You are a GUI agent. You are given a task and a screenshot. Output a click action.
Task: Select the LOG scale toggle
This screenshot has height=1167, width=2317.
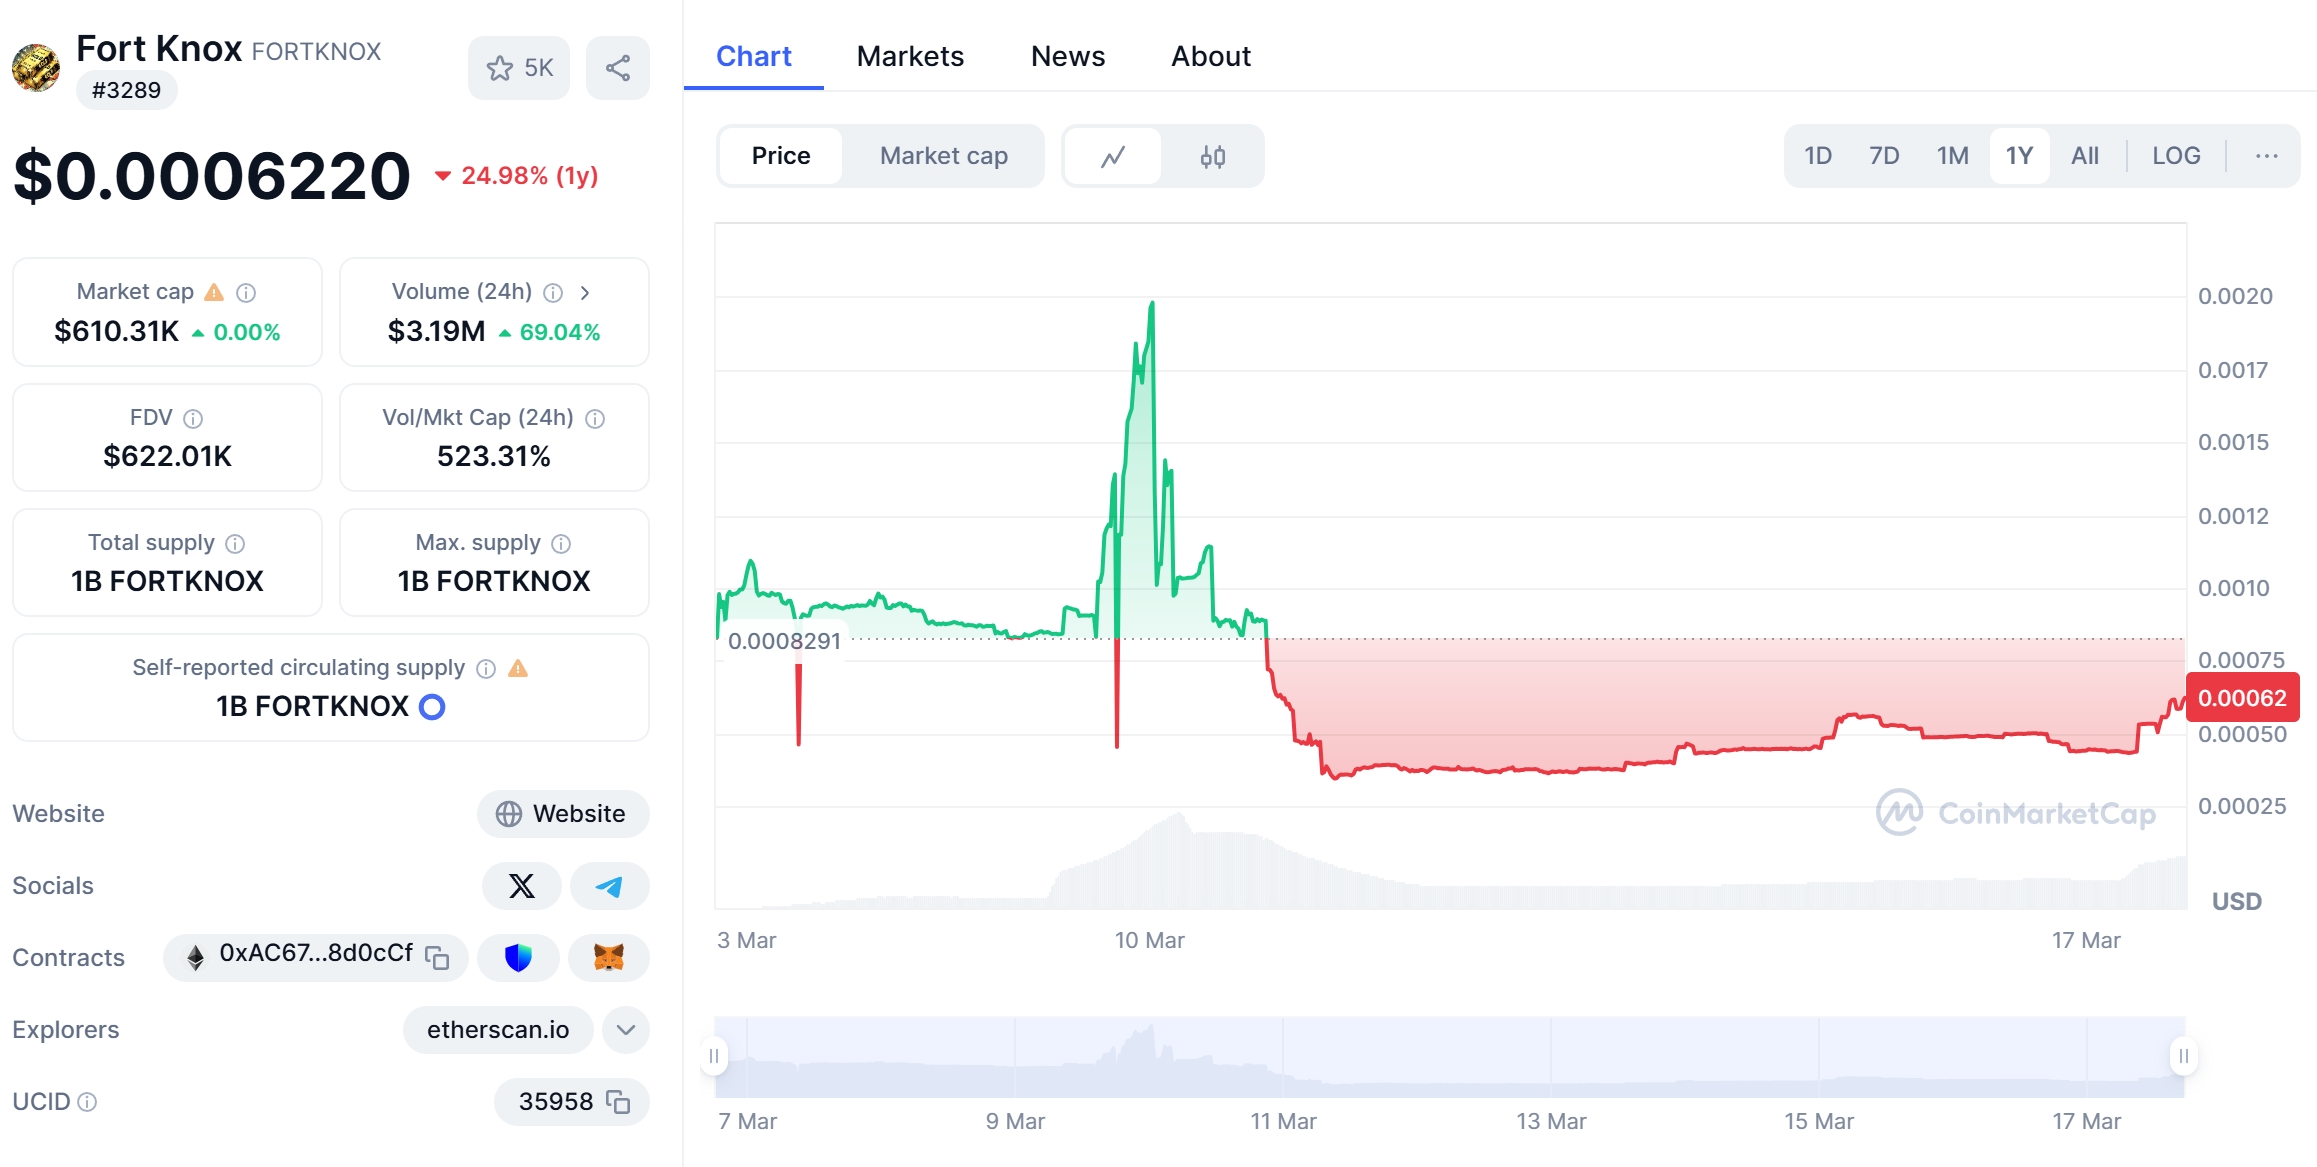pyautogui.click(x=2174, y=155)
